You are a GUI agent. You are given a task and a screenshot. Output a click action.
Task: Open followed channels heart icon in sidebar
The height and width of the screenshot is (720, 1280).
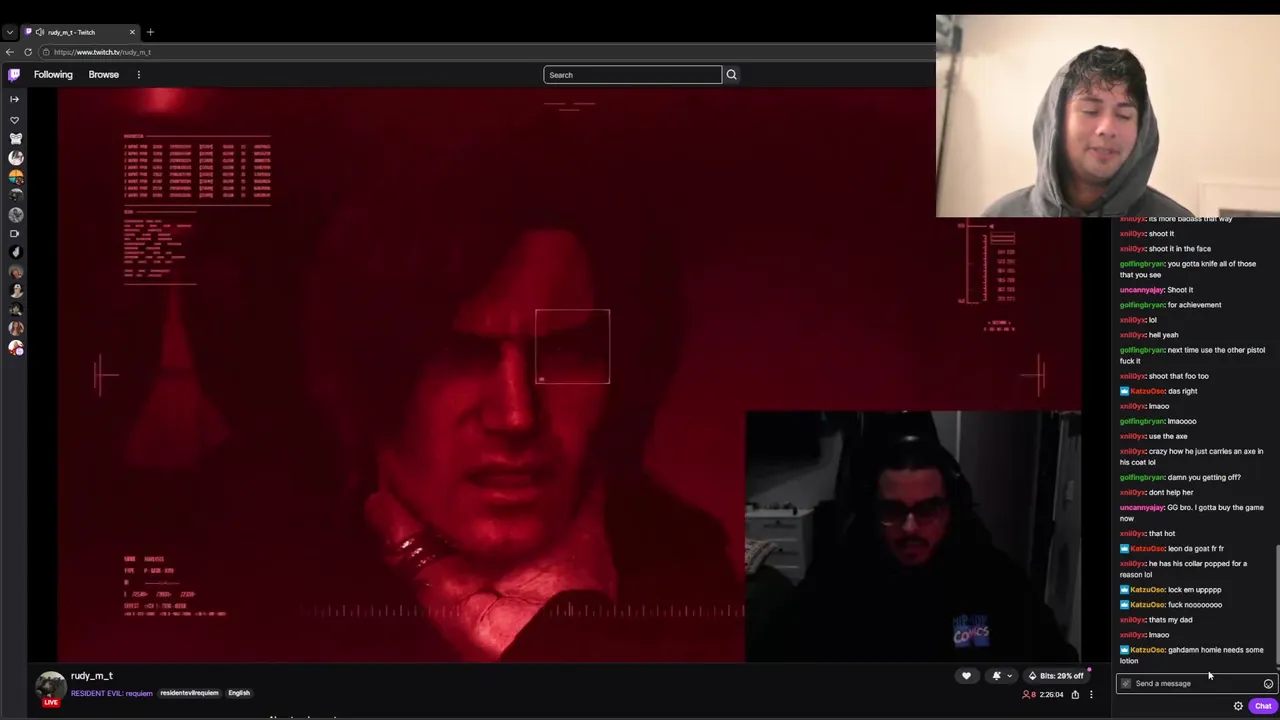pos(14,120)
